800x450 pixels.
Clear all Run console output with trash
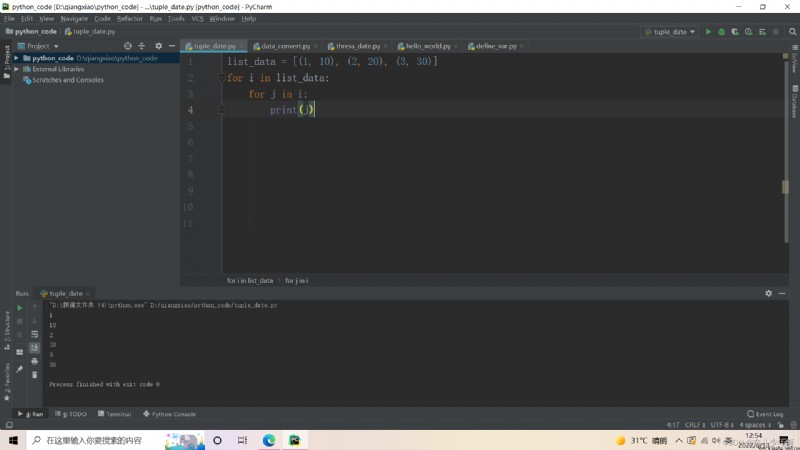tap(35, 375)
